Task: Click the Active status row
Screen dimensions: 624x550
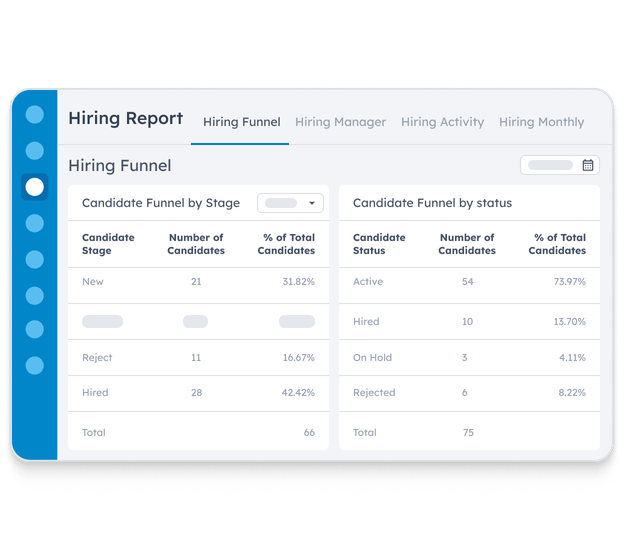Action: click(x=469, y=282)
